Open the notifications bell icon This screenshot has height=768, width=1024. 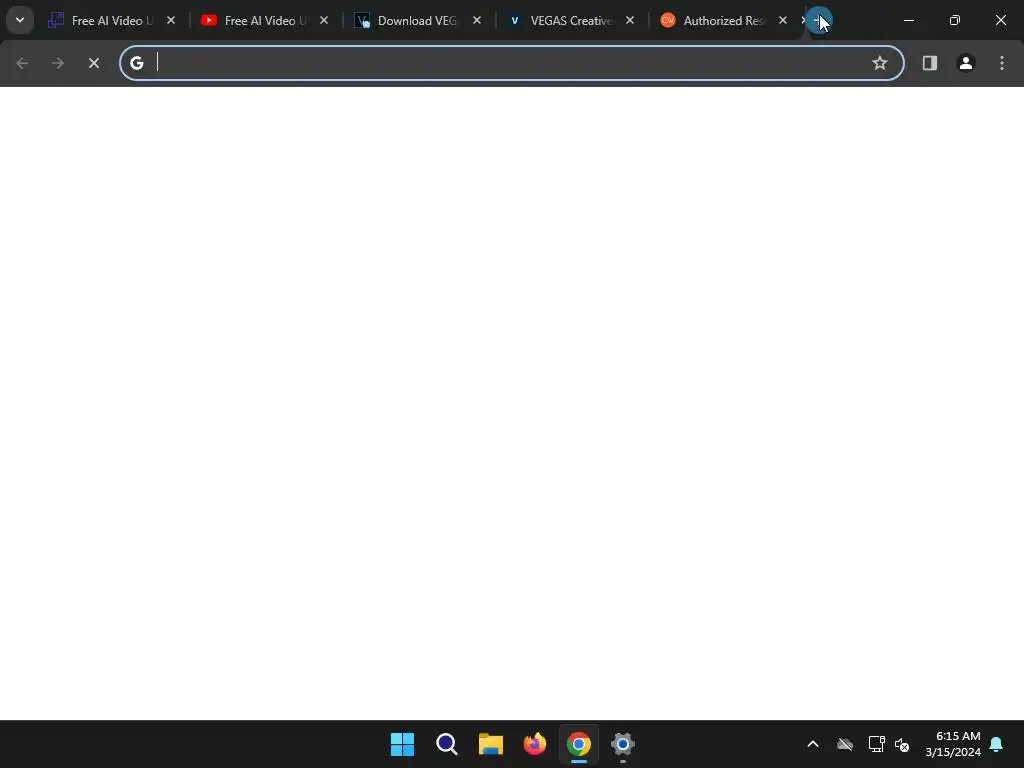coord(997,744)
